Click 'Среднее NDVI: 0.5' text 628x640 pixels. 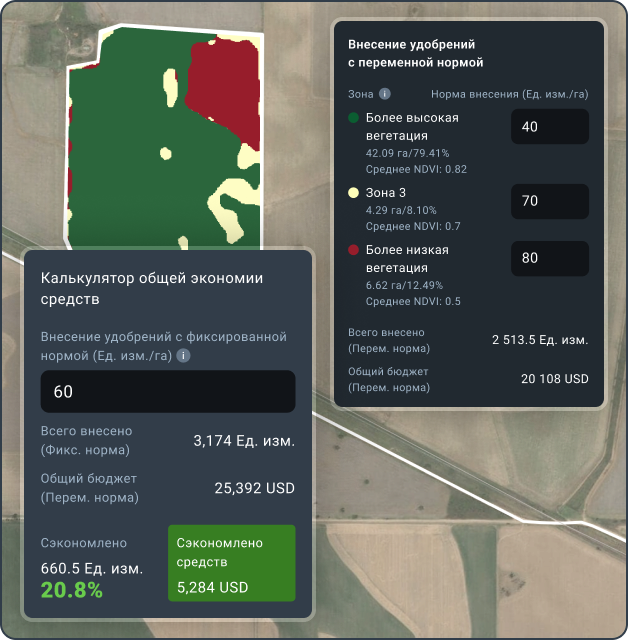pyautogui.click(x=413, y=302)
